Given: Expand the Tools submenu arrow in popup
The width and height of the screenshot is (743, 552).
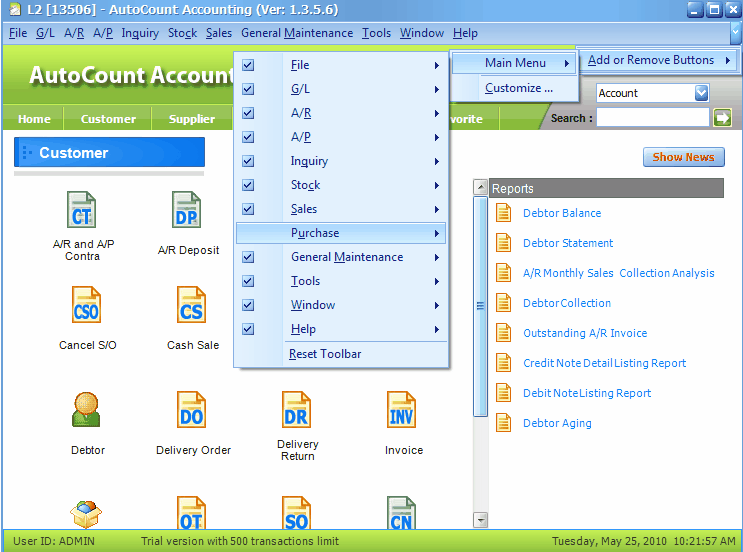Looking at the screenshot, I should coord(437,281).
